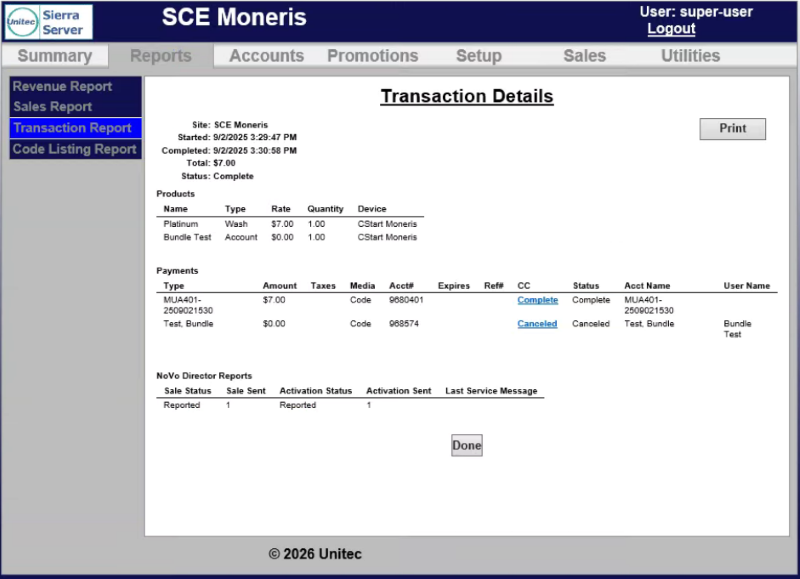The width and height of the screenshot is (800, 579).
Task: Click the Status value Complete at top
Action: pyautogui.click(x=233, y=176)
